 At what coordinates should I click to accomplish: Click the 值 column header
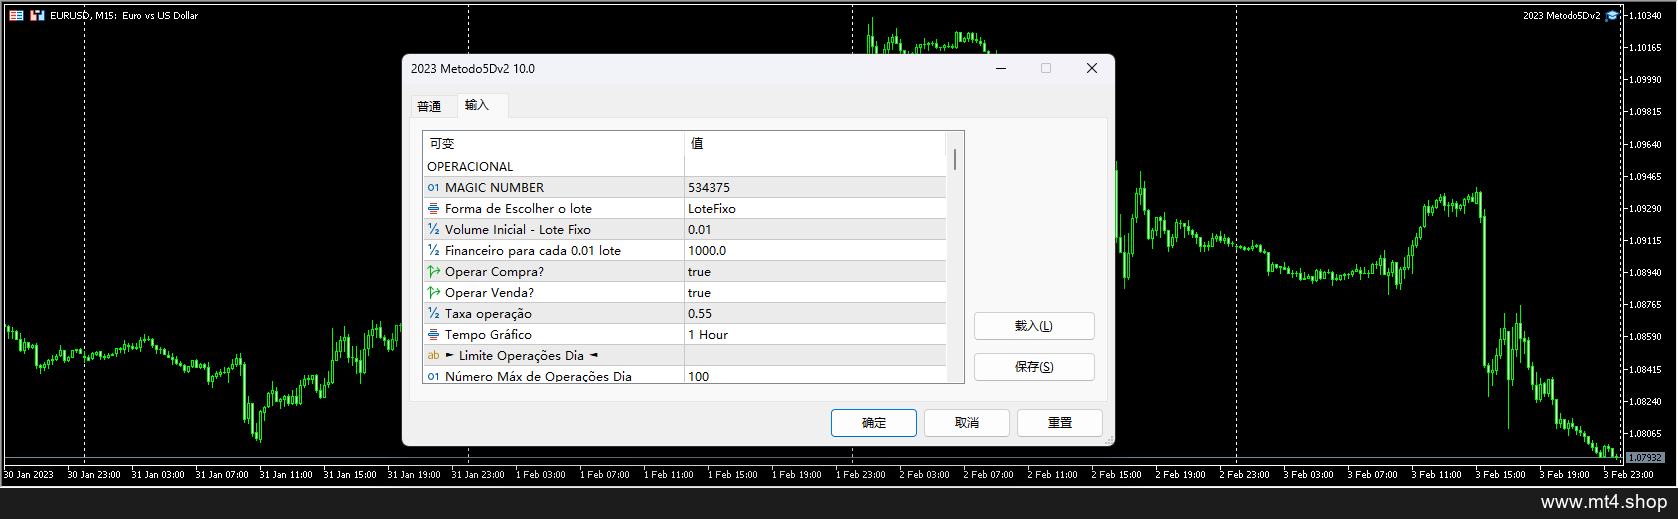coord(815,143)
